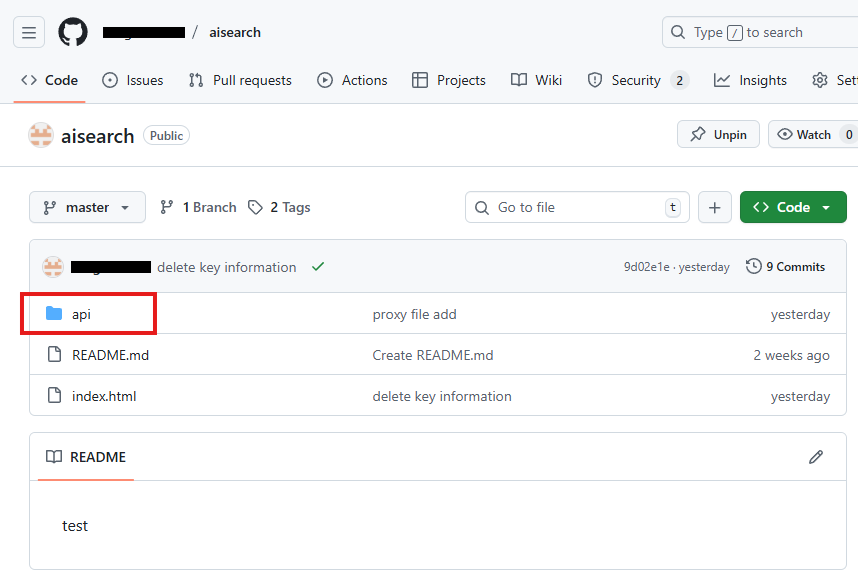Image resolution: width=858 pixels, height=581 pixels.
Task: Click the pencil edit README icon
Action: pos(816,457)
